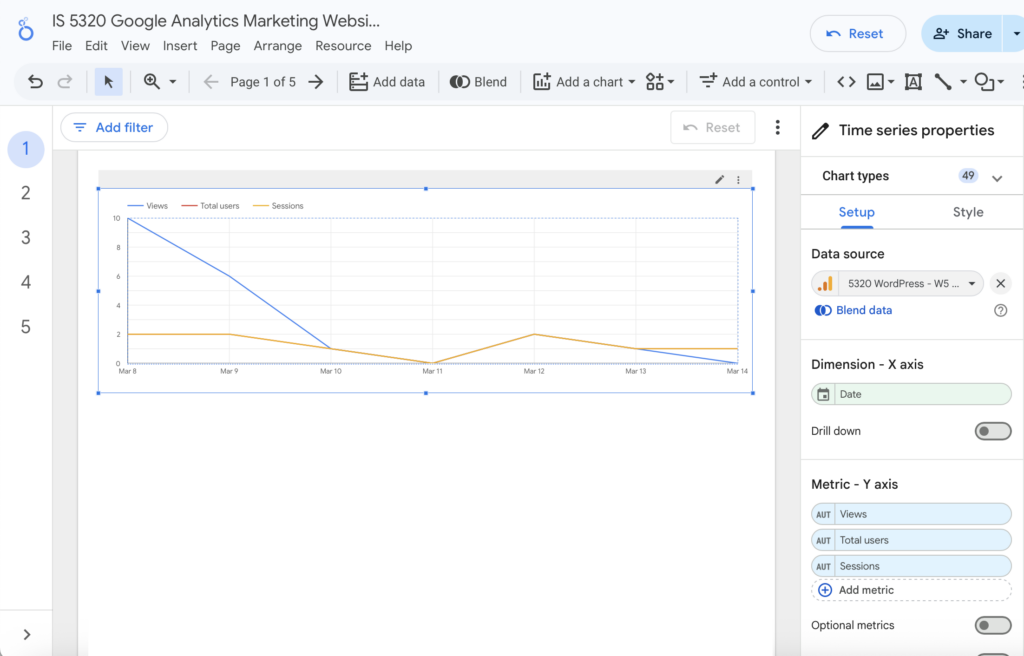Select the pointer selection mode tool
The image size is (1024, 656).
(x=108, y=82)
